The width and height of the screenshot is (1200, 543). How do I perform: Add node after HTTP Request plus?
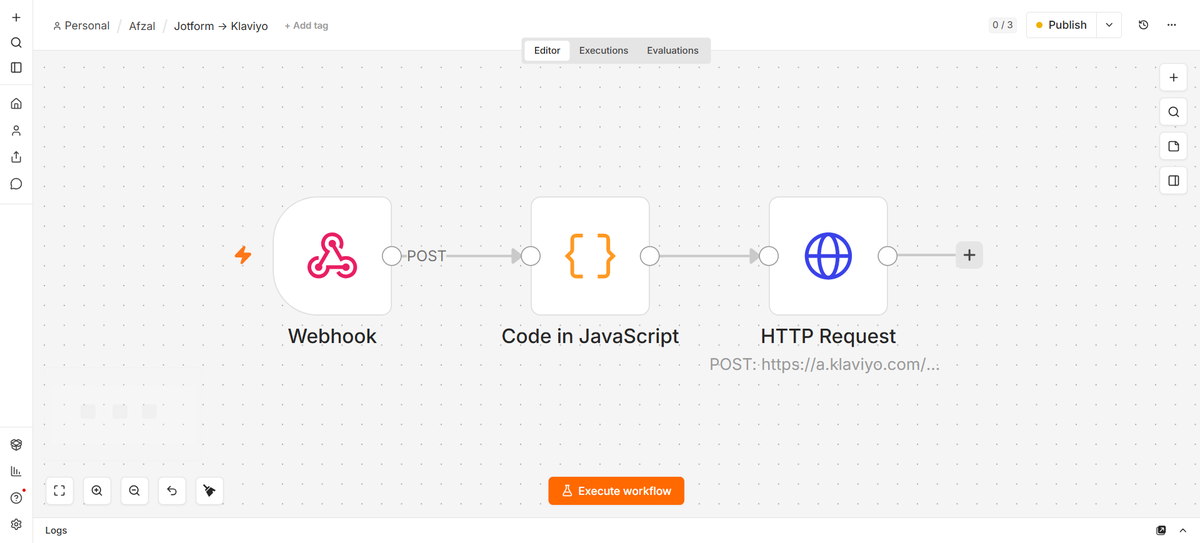(969, 255)
